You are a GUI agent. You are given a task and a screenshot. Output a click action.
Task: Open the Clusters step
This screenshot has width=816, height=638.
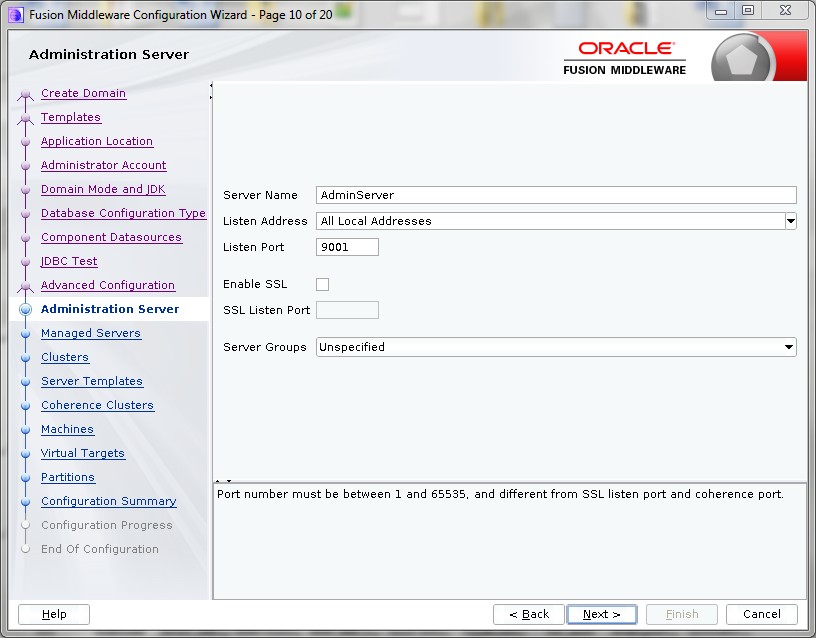[65, 357]
